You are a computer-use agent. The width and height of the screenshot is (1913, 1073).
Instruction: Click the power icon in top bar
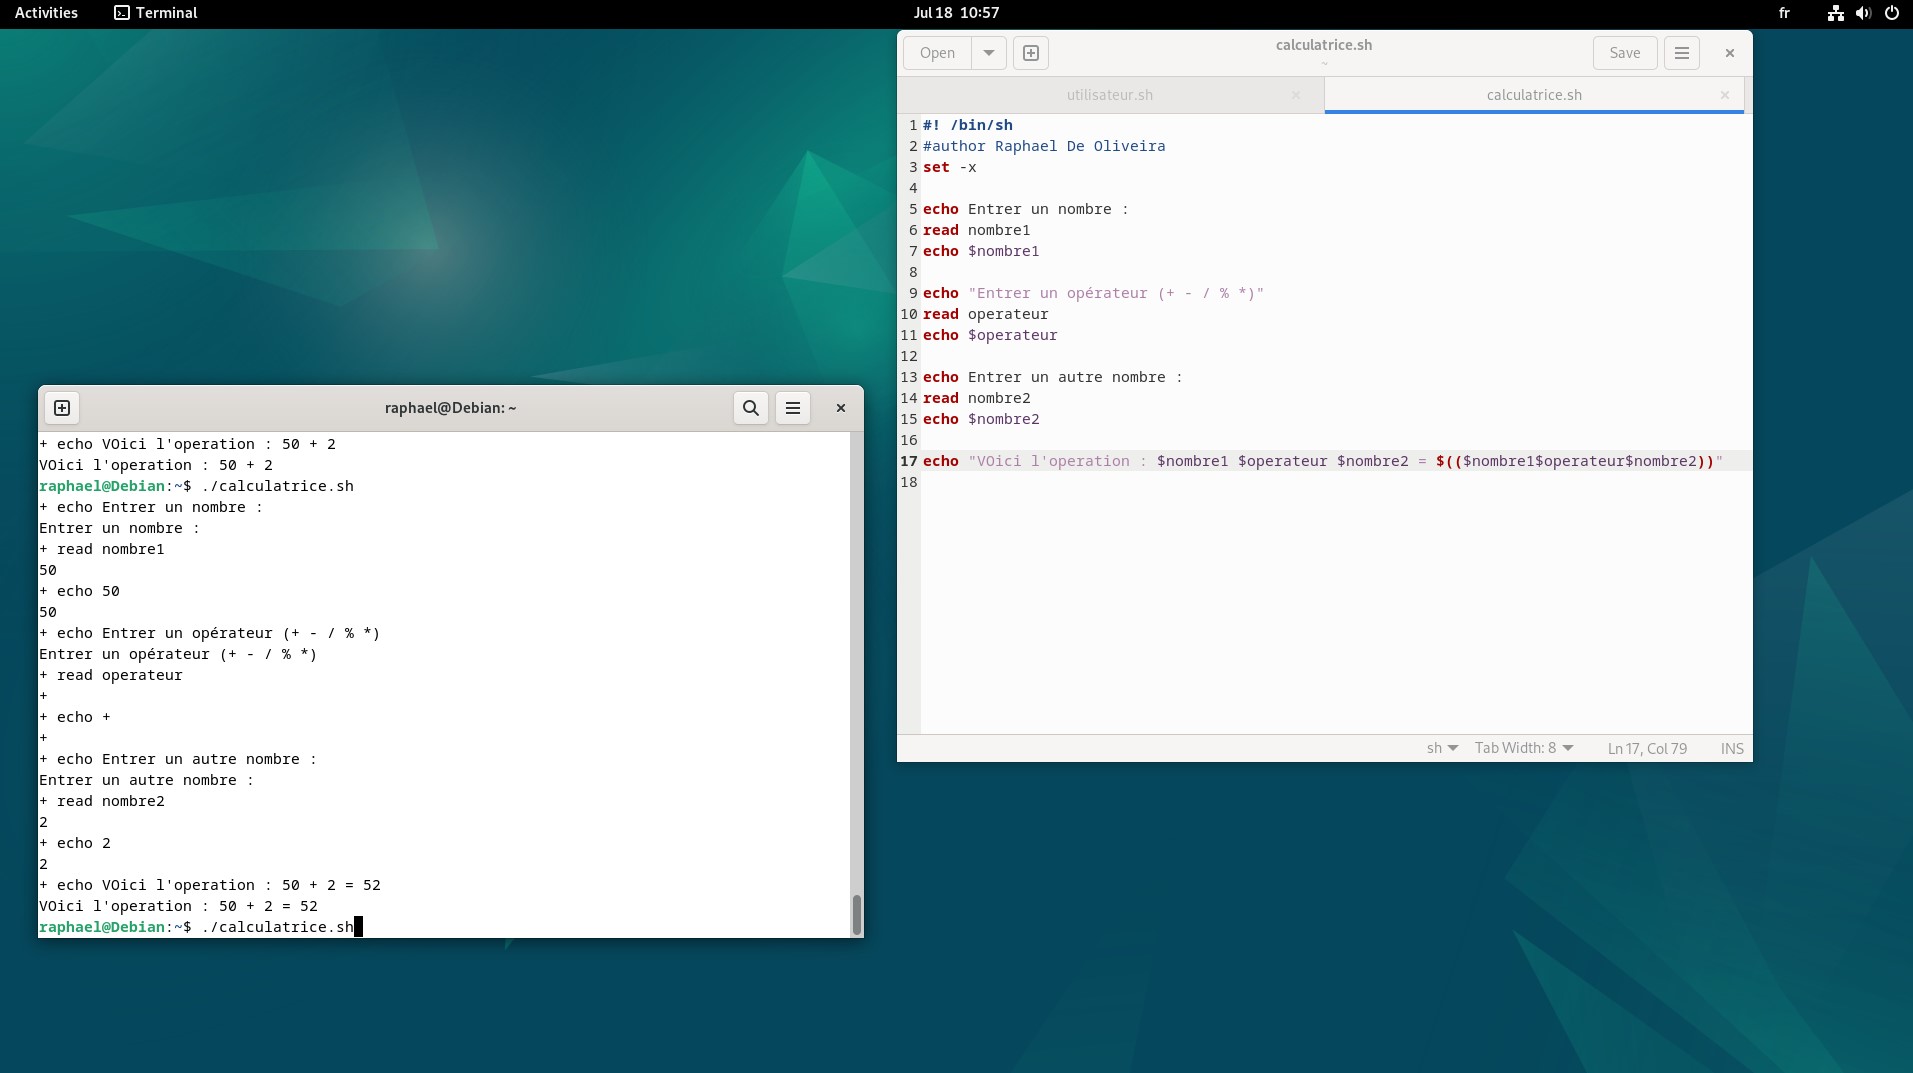click(1891, 13)
